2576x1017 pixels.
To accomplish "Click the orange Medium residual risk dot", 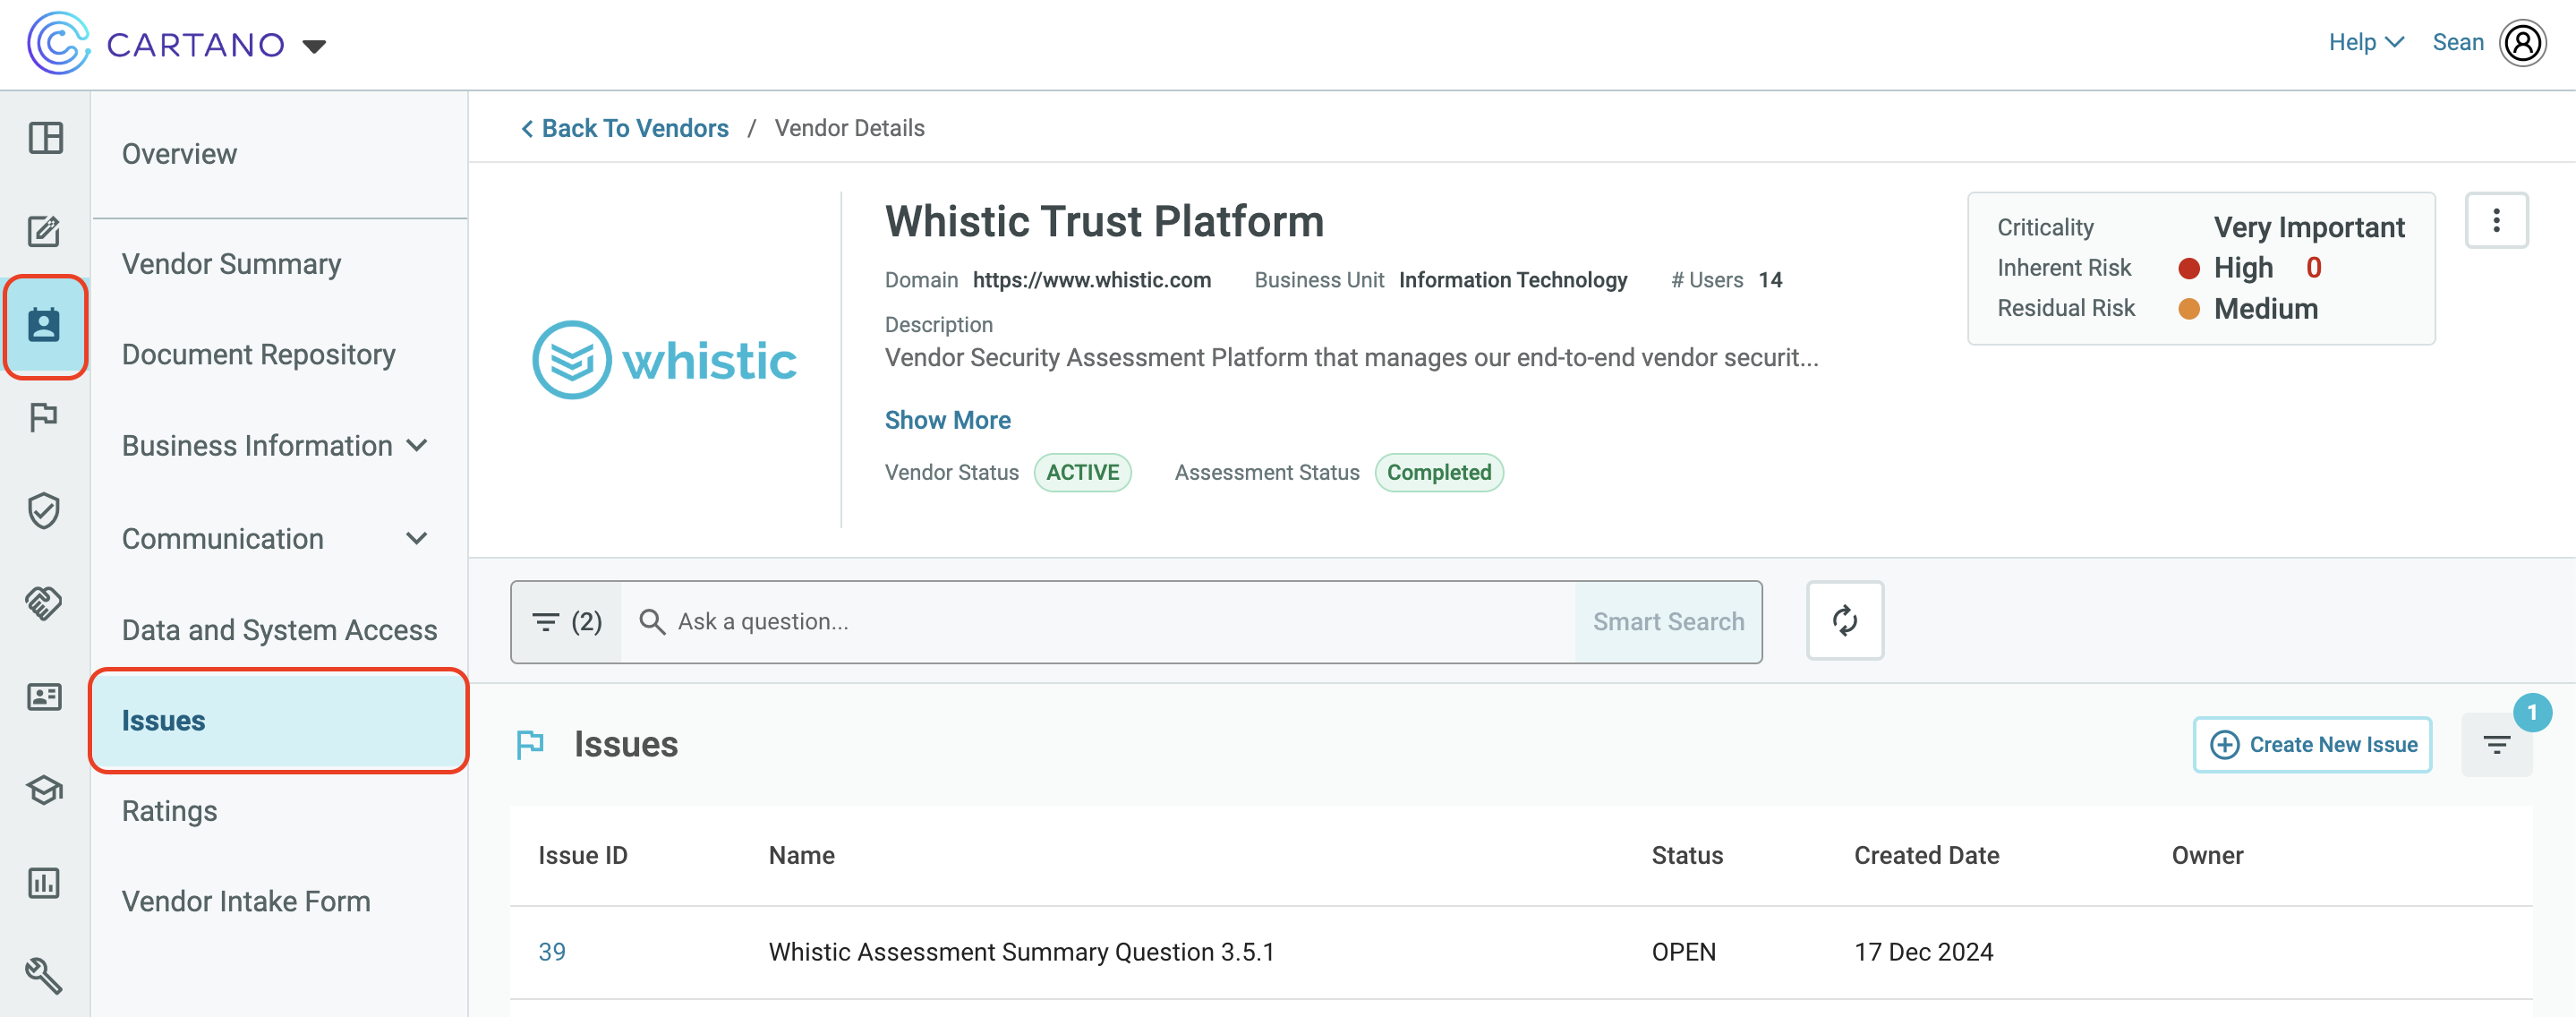I will click(2188, 309).
